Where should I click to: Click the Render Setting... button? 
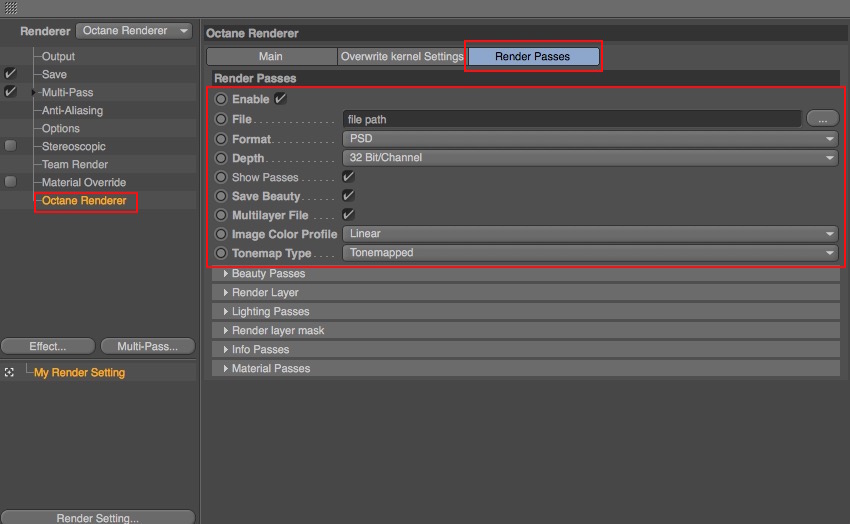coord(98,517)
